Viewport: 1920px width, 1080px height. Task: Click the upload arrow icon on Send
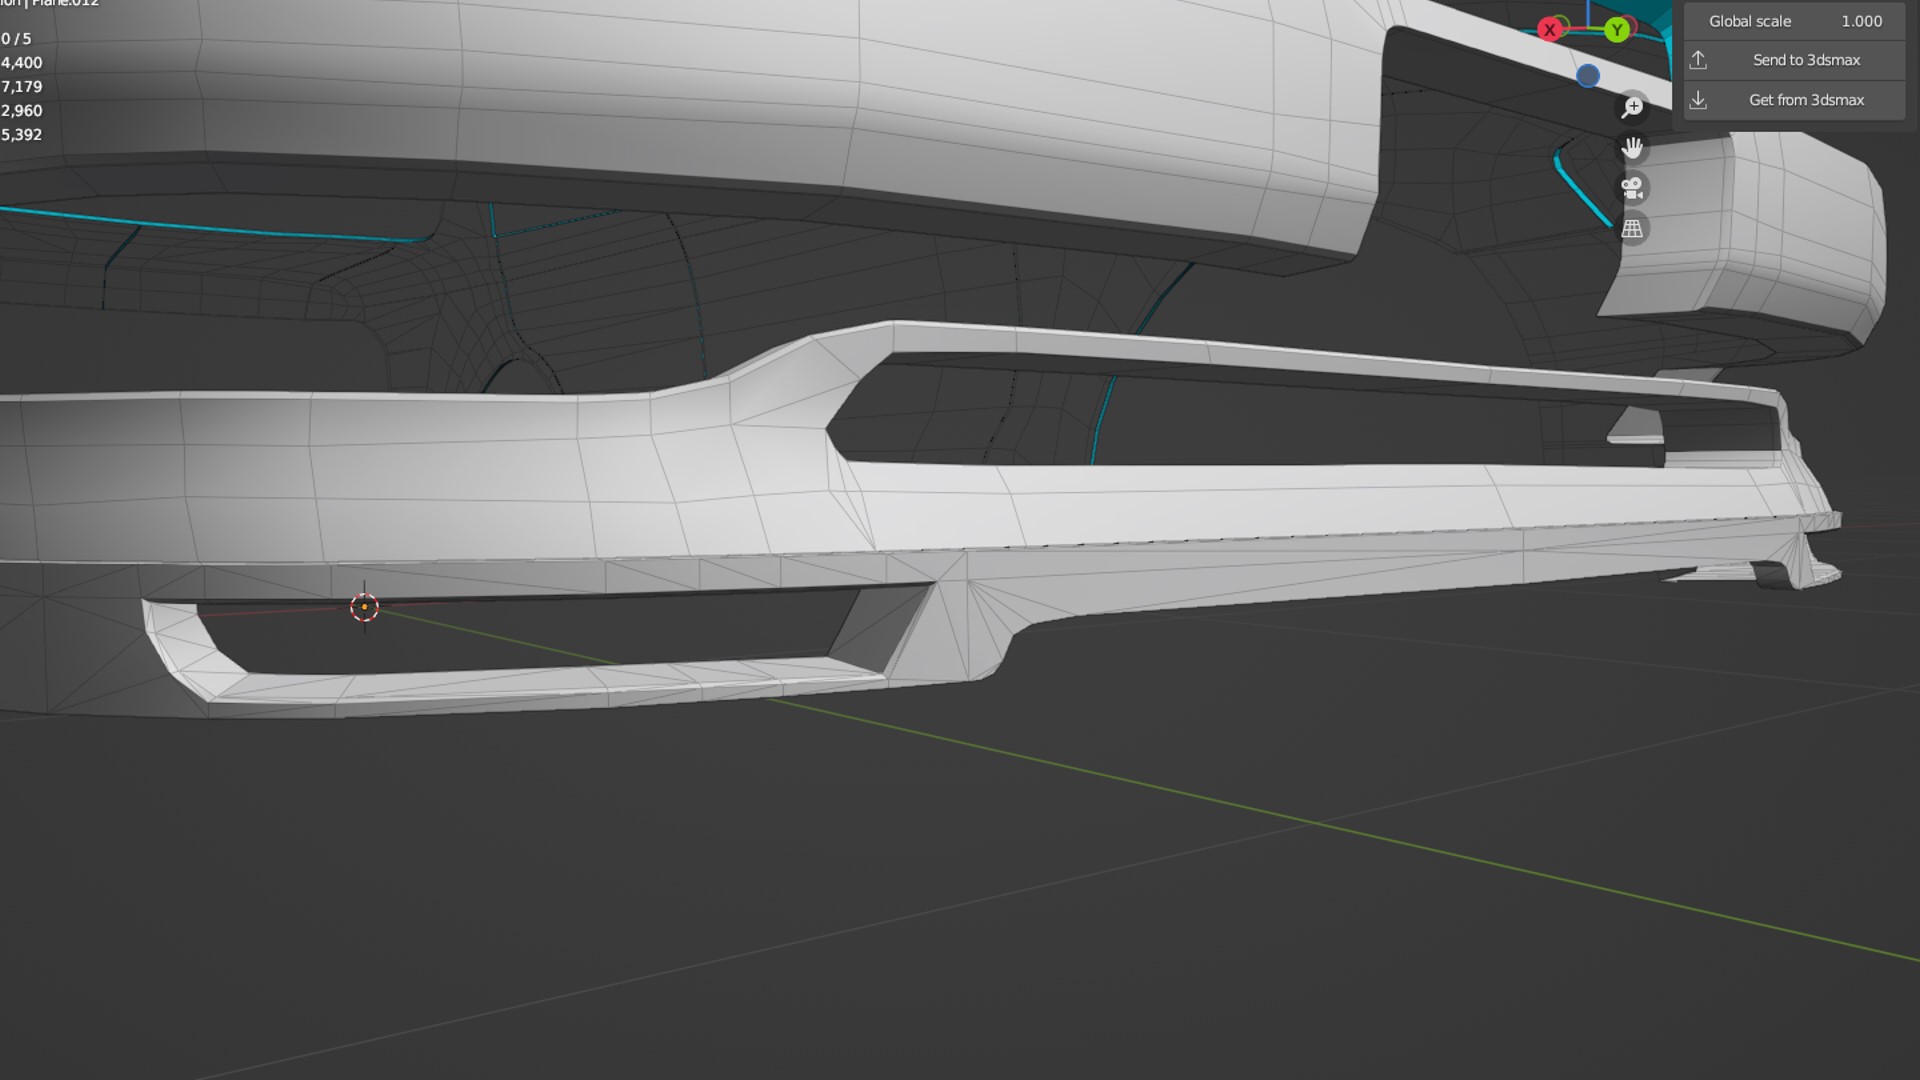[1698, 60]
